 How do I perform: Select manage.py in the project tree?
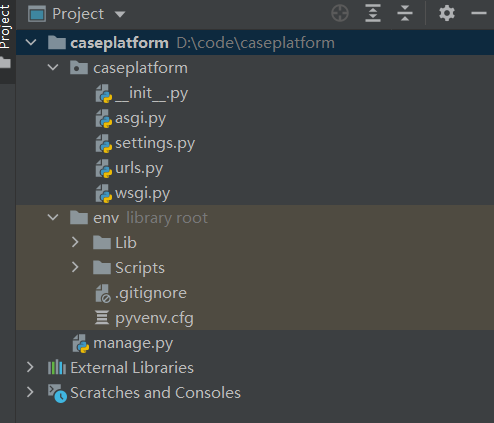133,343
